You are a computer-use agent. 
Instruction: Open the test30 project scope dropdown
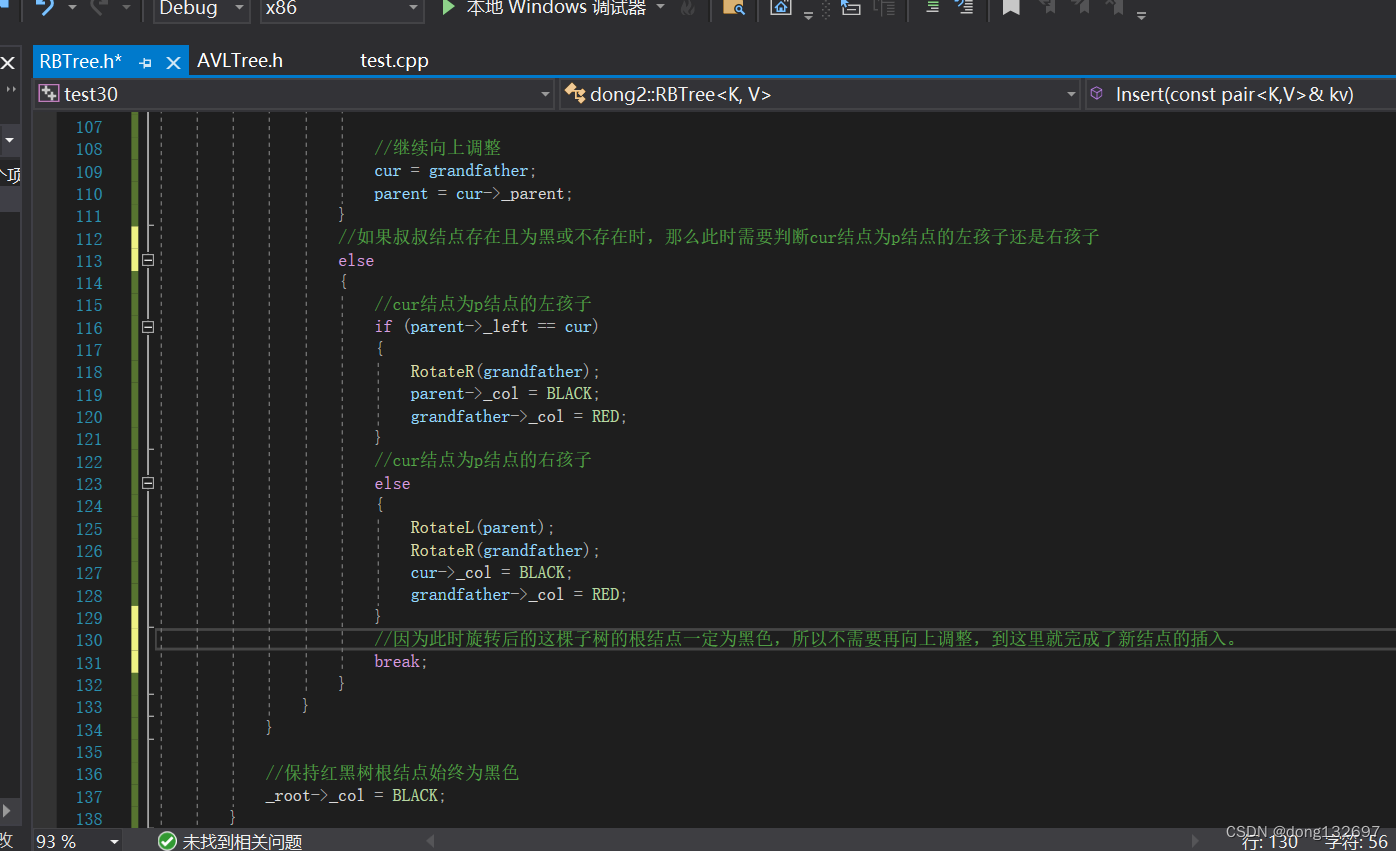(x=294, y=94)
